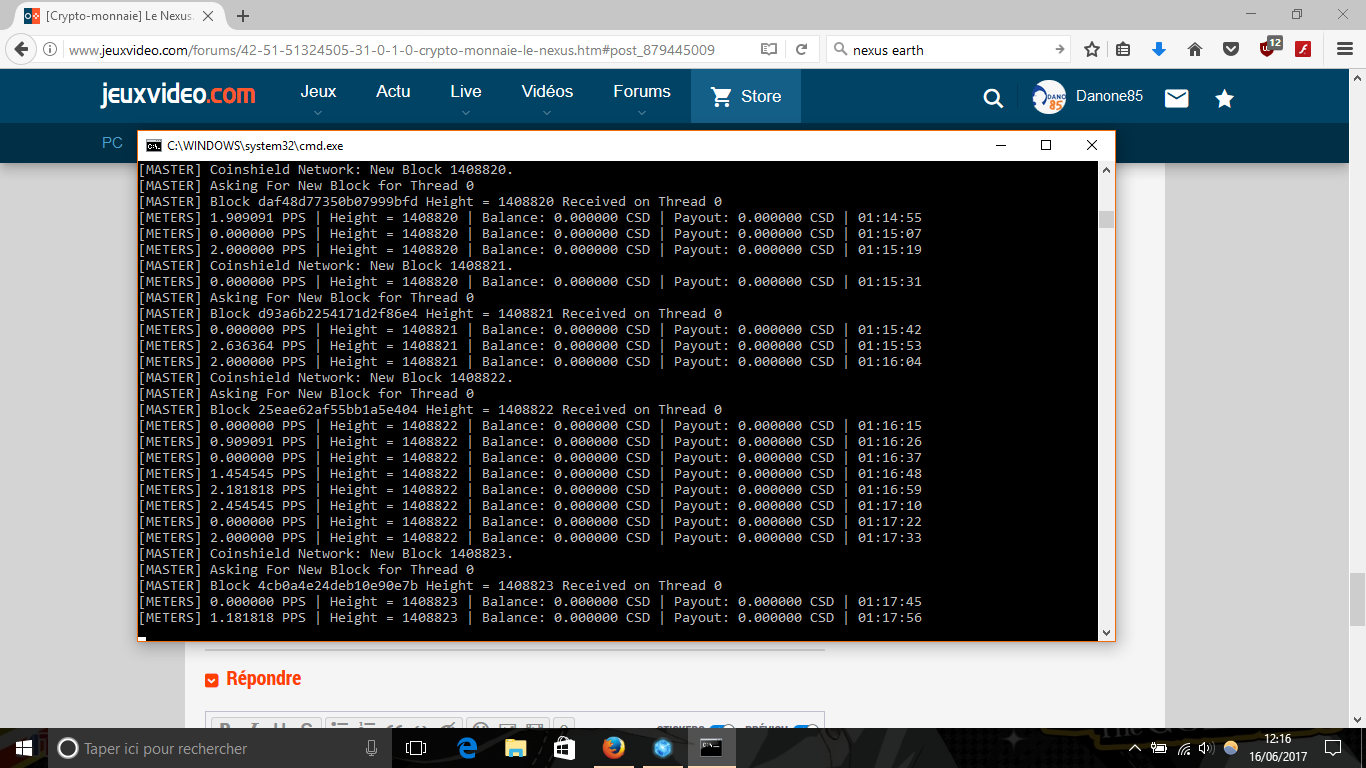Click the cmd window scrollbar down arrow
Screen dimensions: 1366x768
(x=1106, y=632)
